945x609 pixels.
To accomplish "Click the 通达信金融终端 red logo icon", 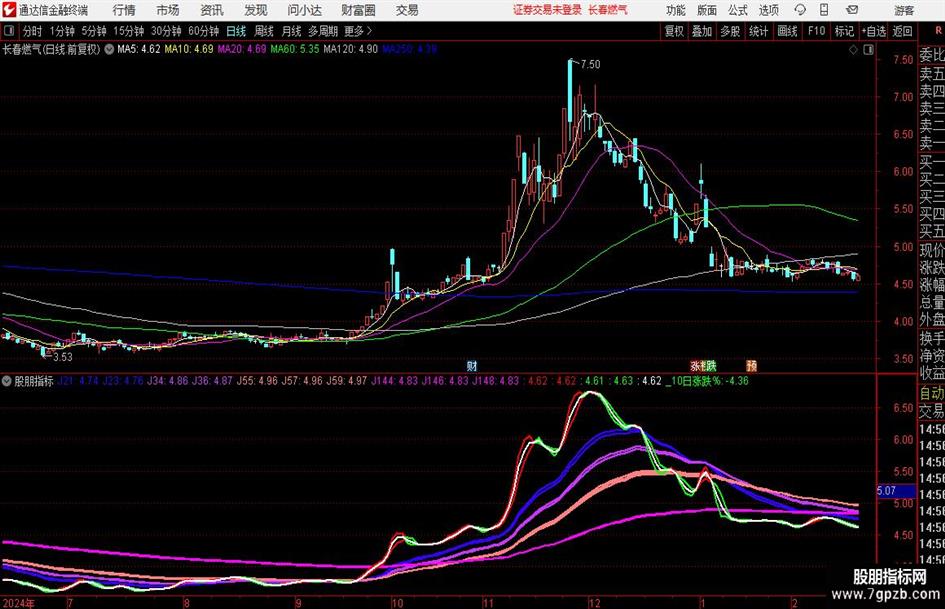I will pyautogui.click(x=8, y=10).
